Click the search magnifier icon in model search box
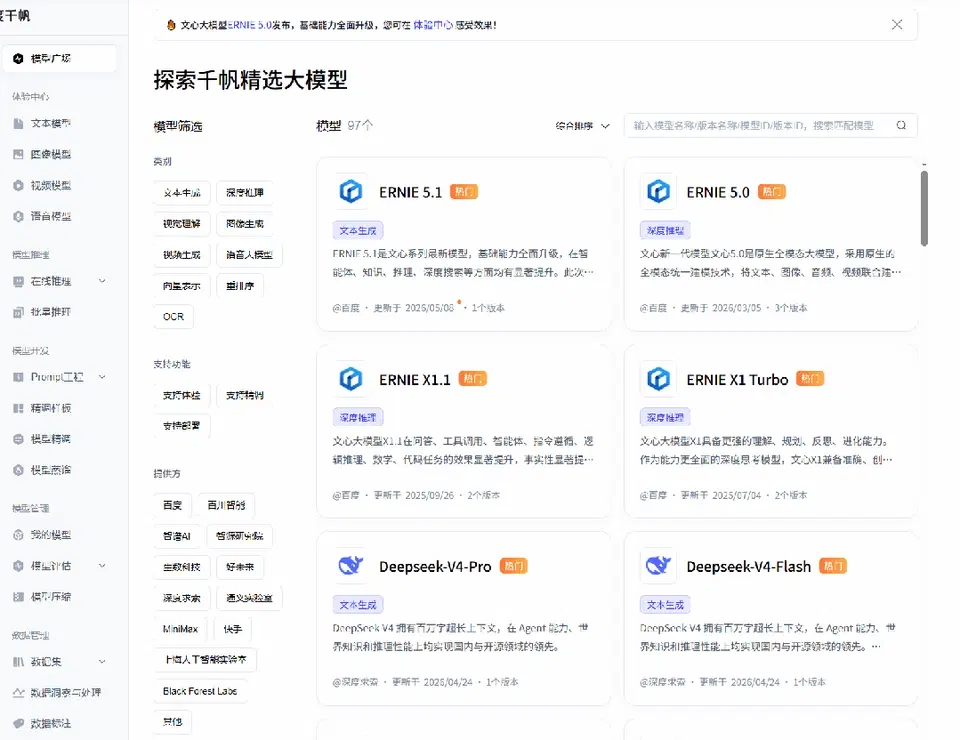Viewport: 960px width, 740px height. (901, 125)
